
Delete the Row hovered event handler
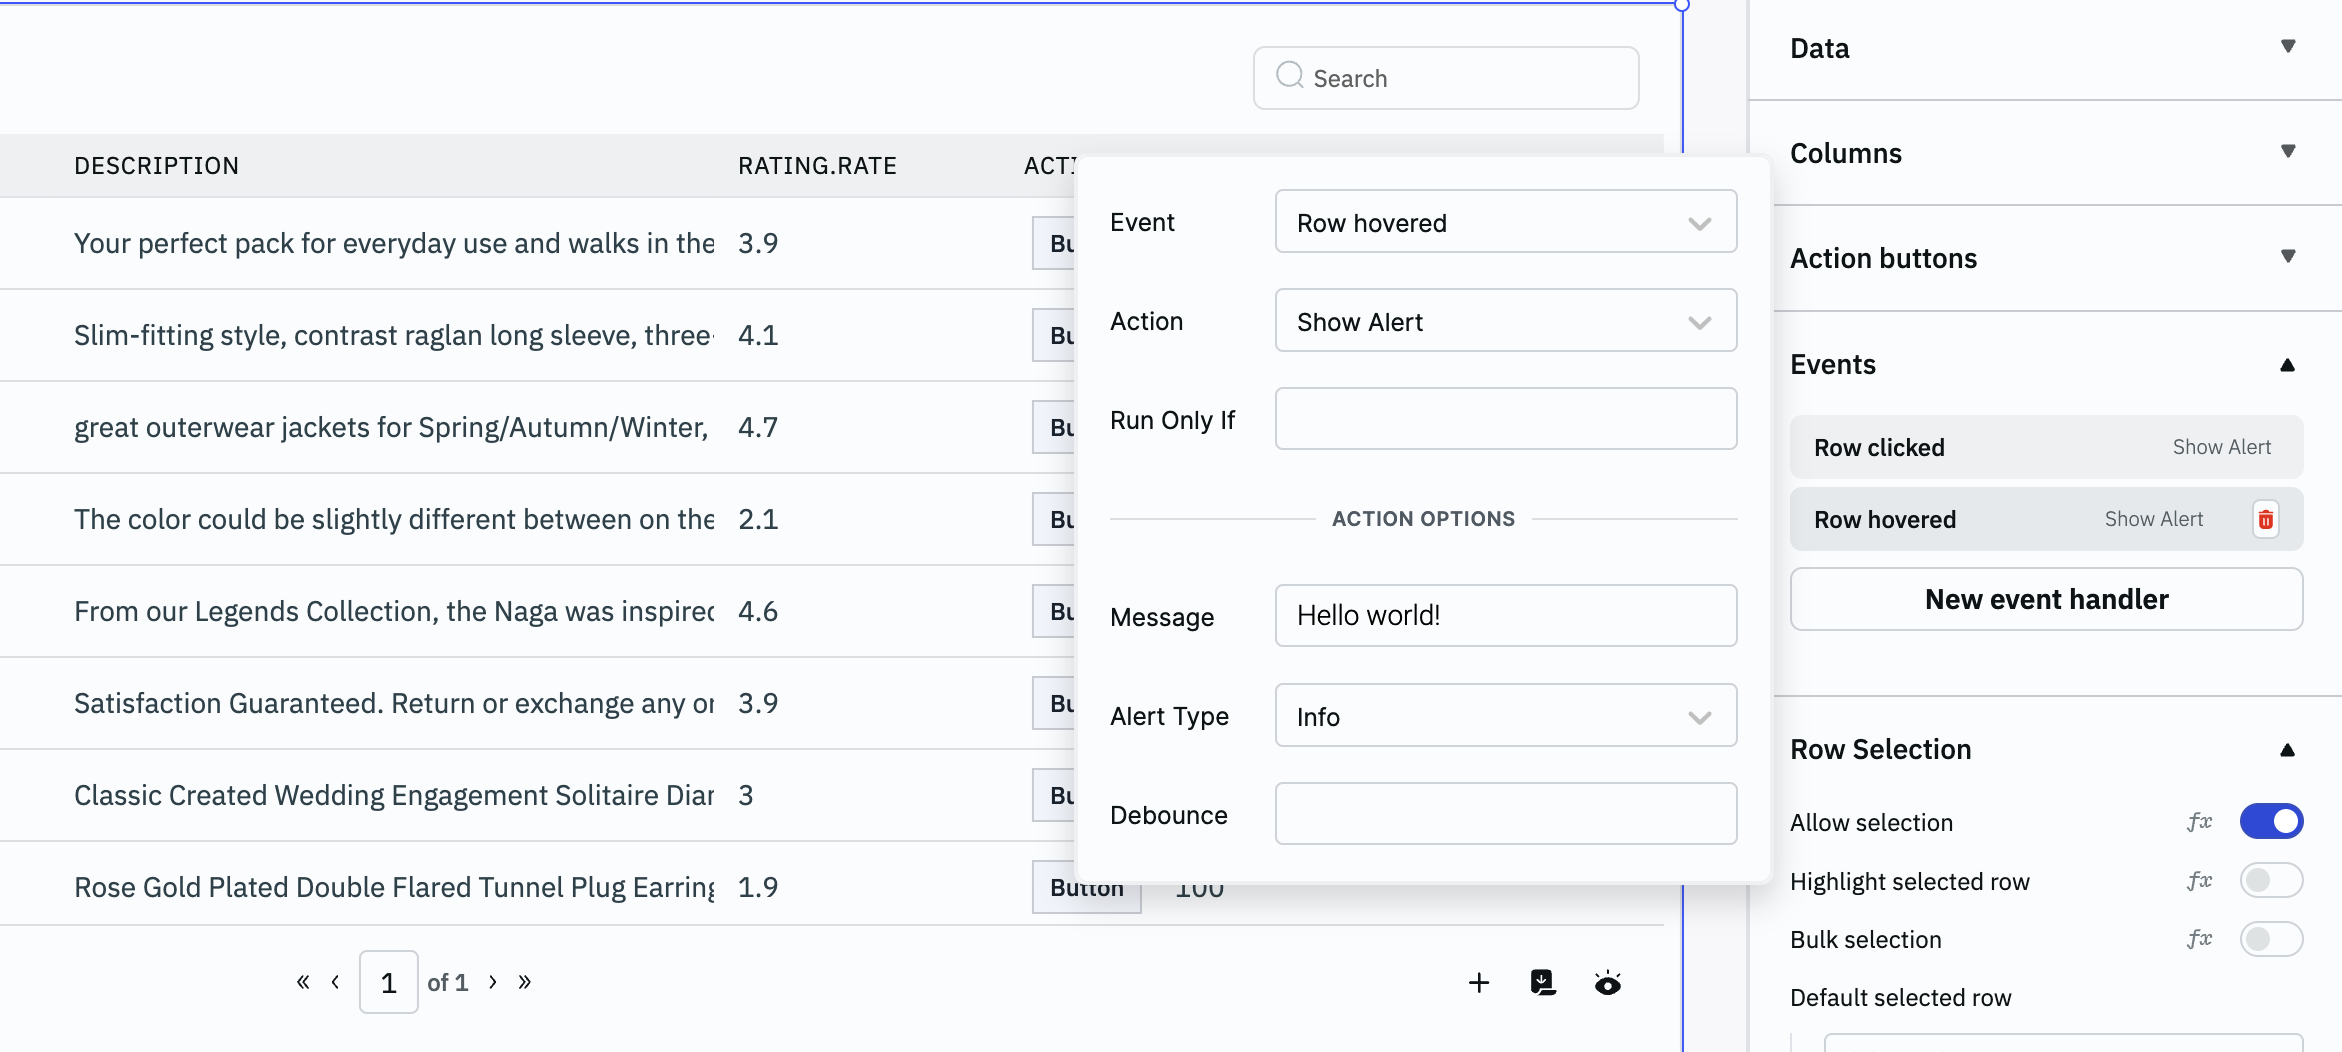pyautogui.click(x=2265, y=519)
